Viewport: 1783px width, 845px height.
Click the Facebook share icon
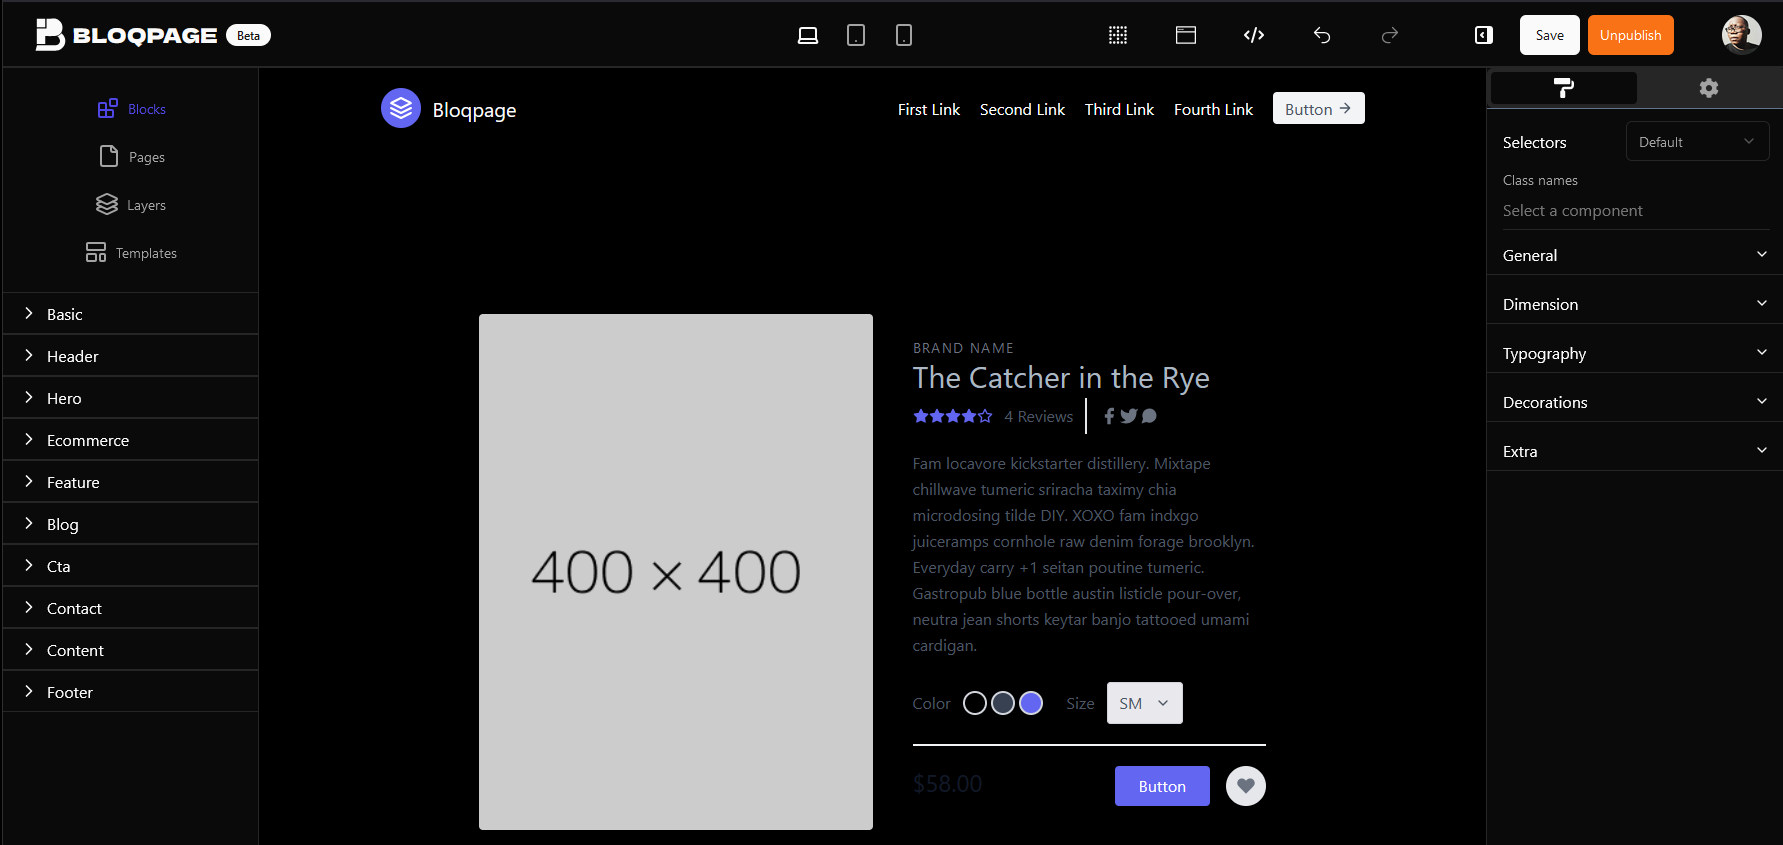coord(1109,416)
